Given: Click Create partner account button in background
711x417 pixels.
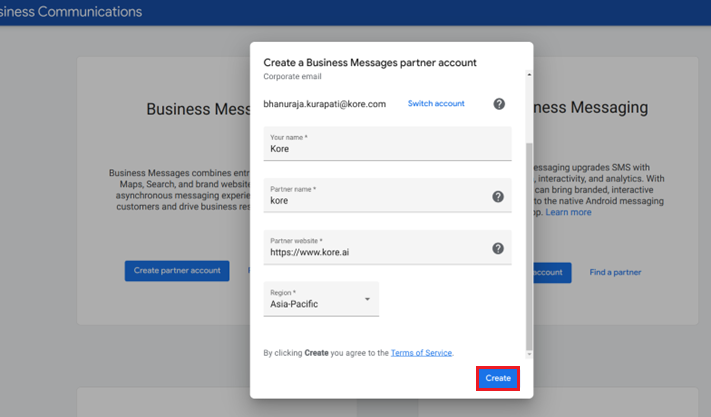Looking at the screenshot, I should (x=177, y=271).
